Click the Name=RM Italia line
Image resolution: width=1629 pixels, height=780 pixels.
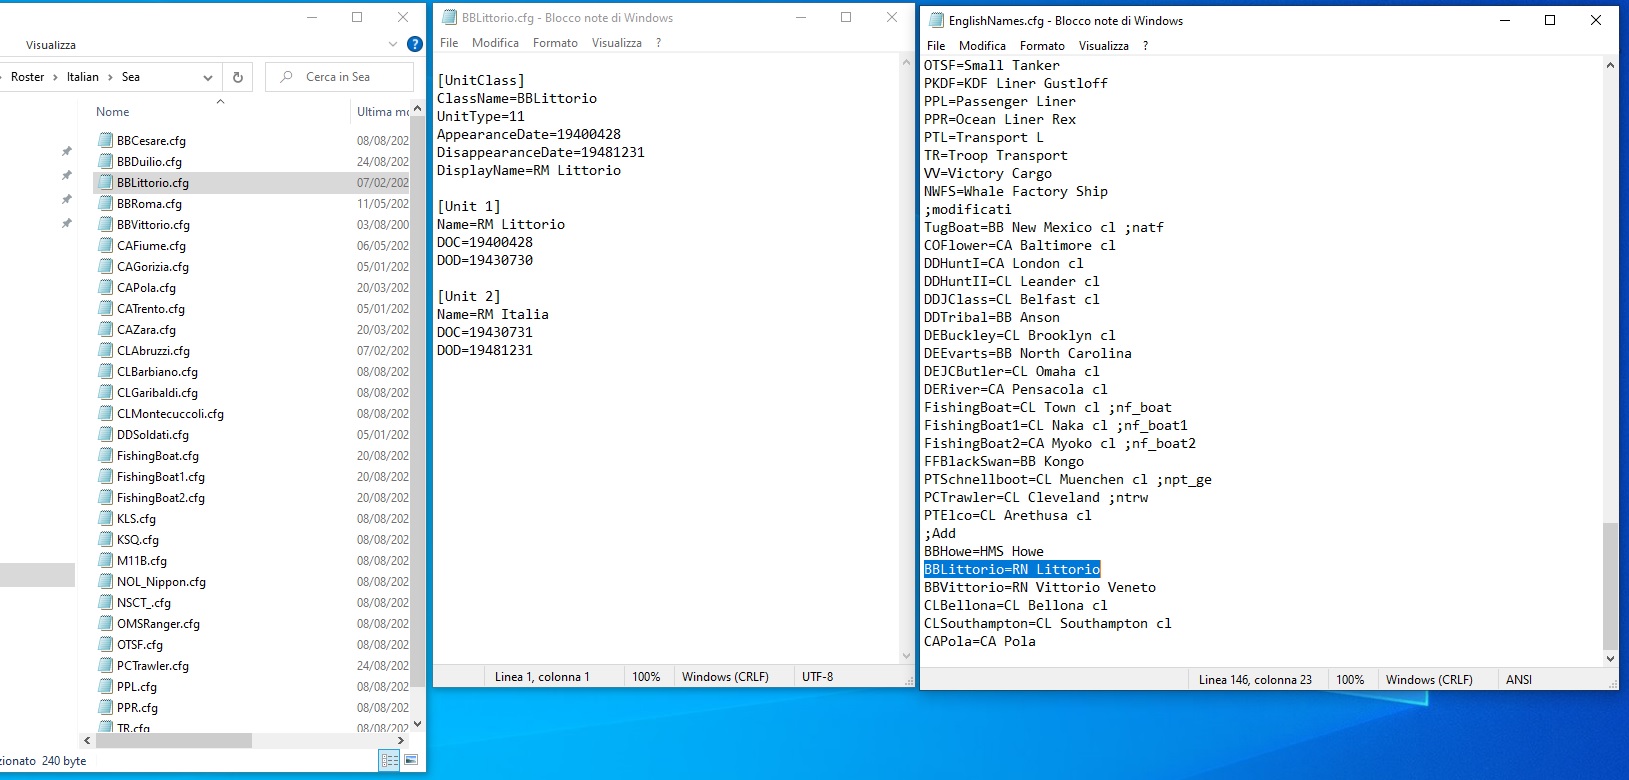[493, 314]
